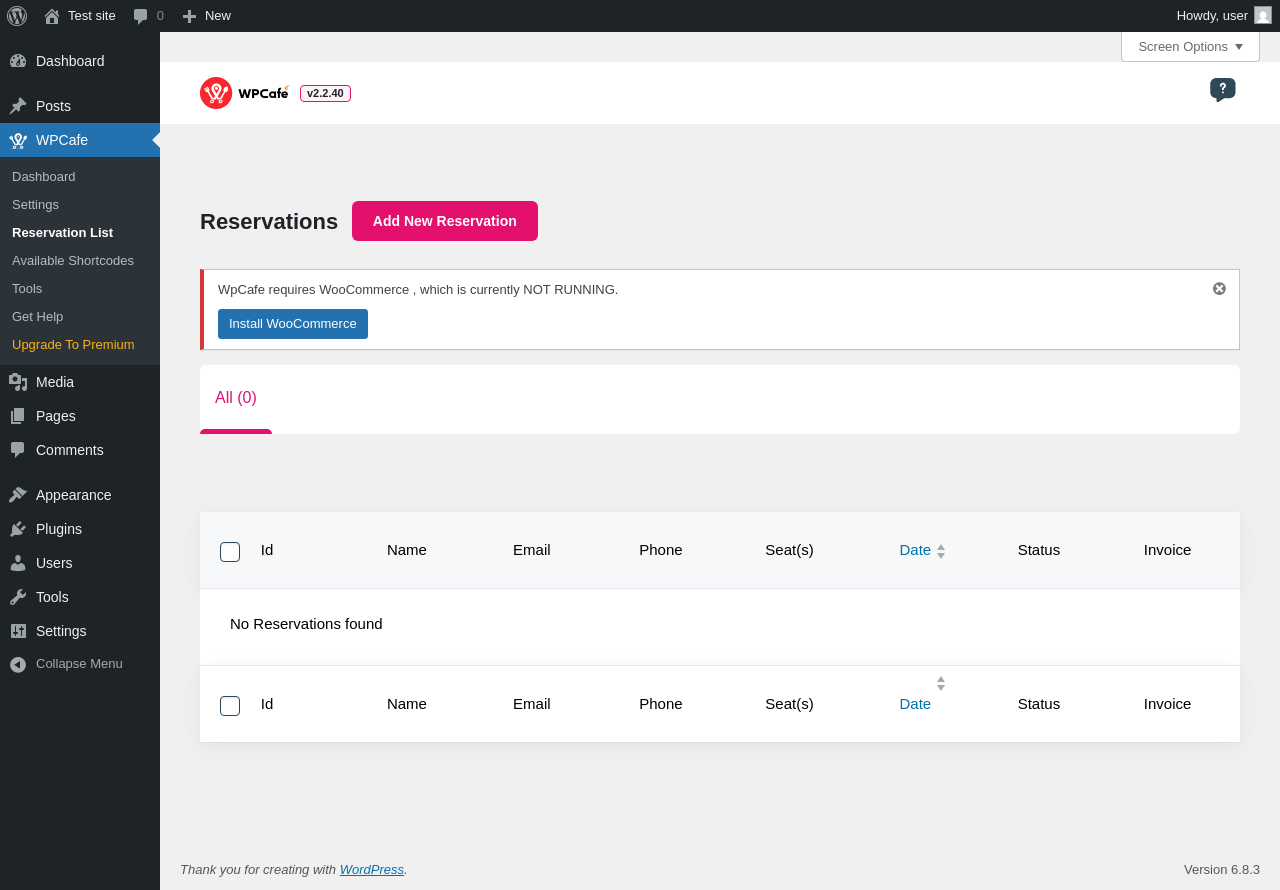
Task: Follow the WordPress footer link
Action: click(x=371, y=870)
